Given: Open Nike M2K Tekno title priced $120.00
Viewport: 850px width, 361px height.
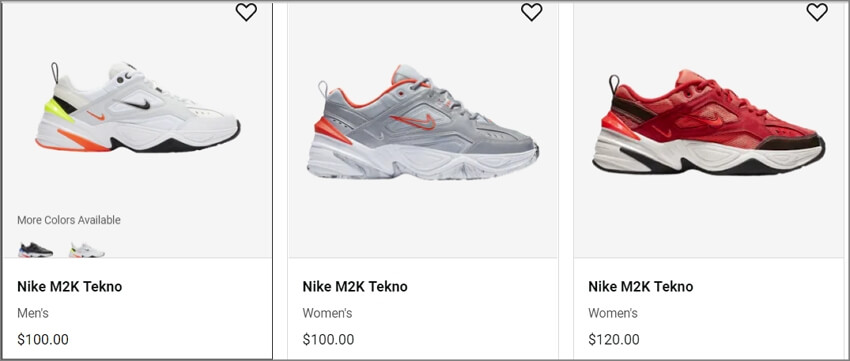Looking at the screenshot, I should [x=641, y=286].
